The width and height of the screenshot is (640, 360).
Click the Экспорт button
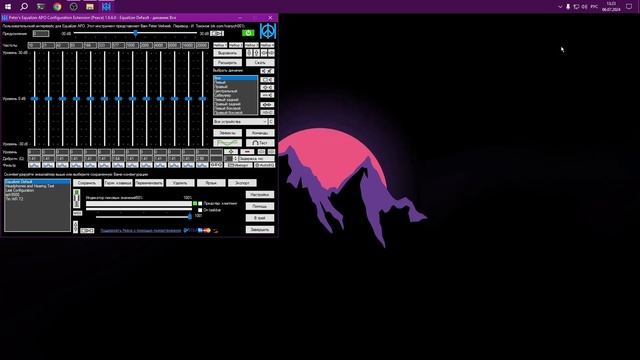(242, 183)
